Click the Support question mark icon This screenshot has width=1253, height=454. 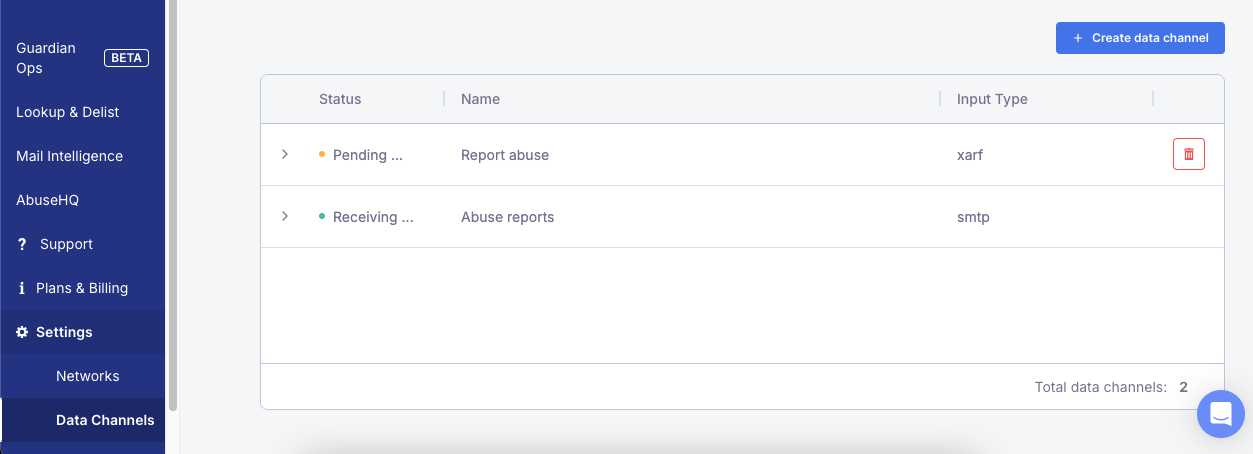22,244
